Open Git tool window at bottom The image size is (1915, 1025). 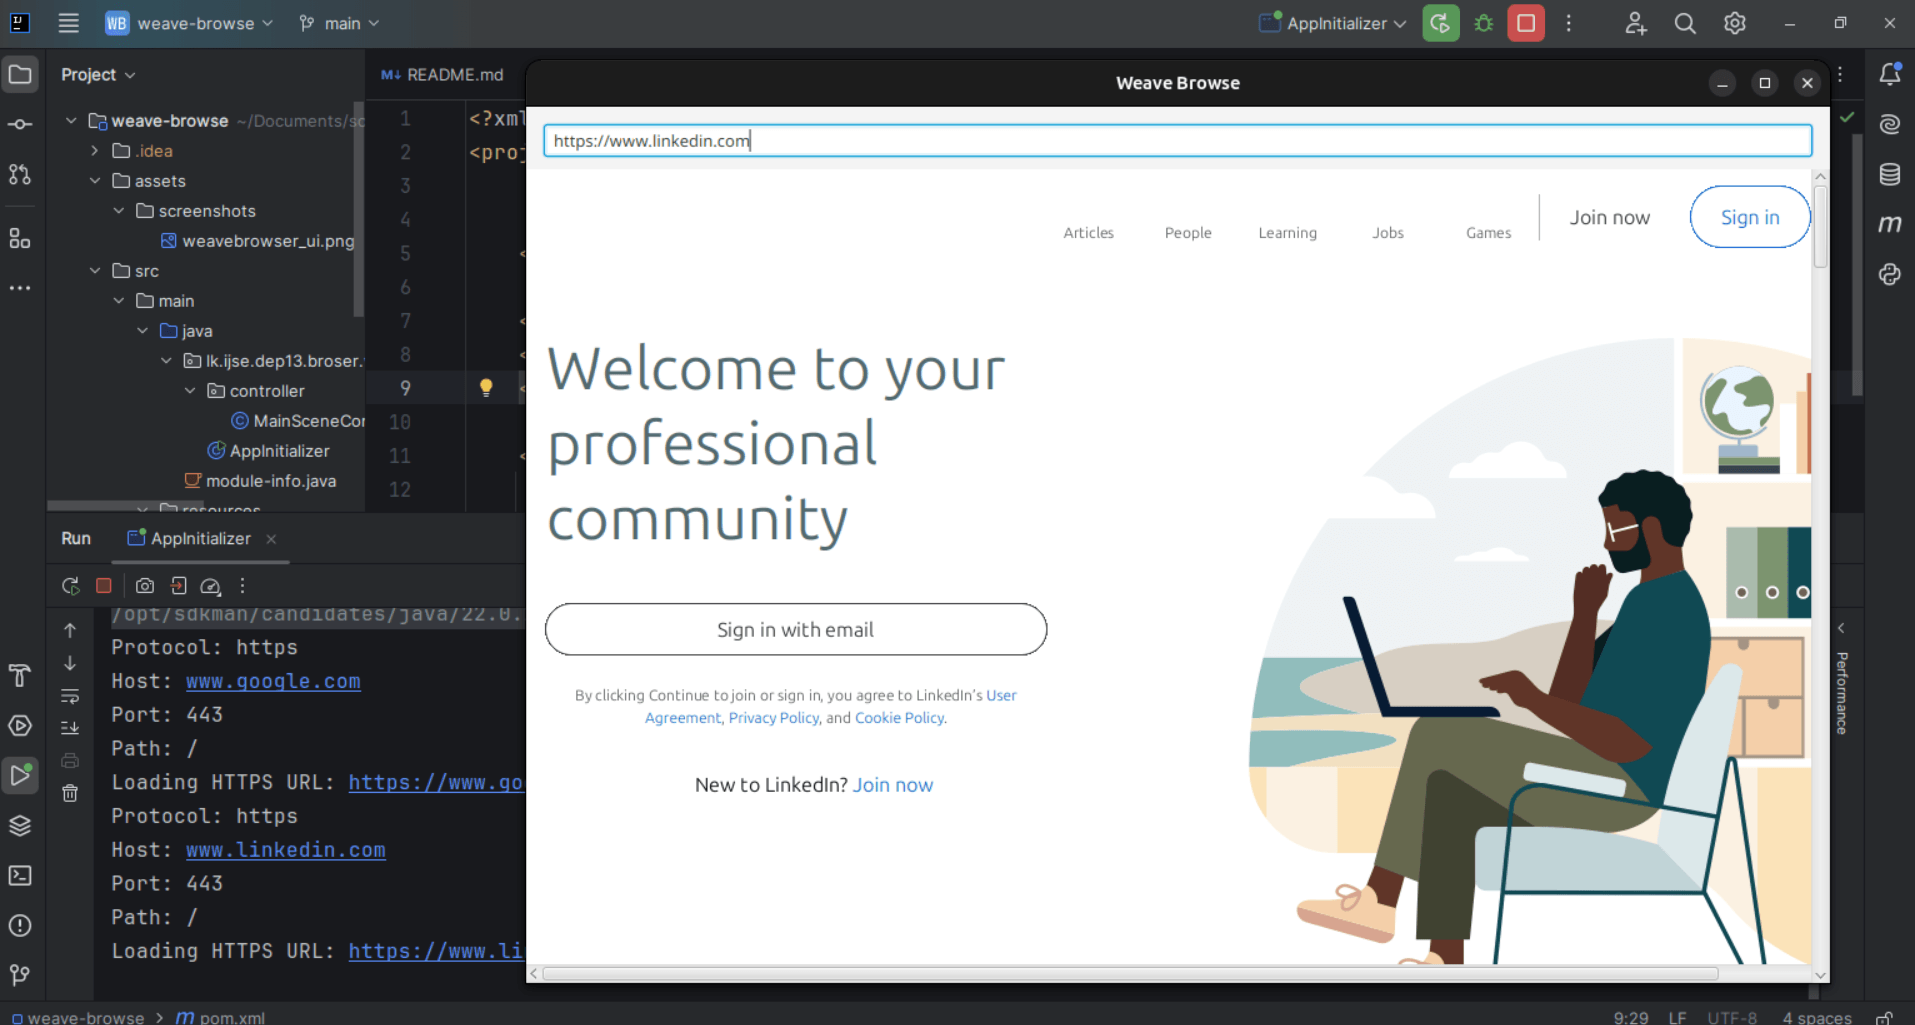20,975
